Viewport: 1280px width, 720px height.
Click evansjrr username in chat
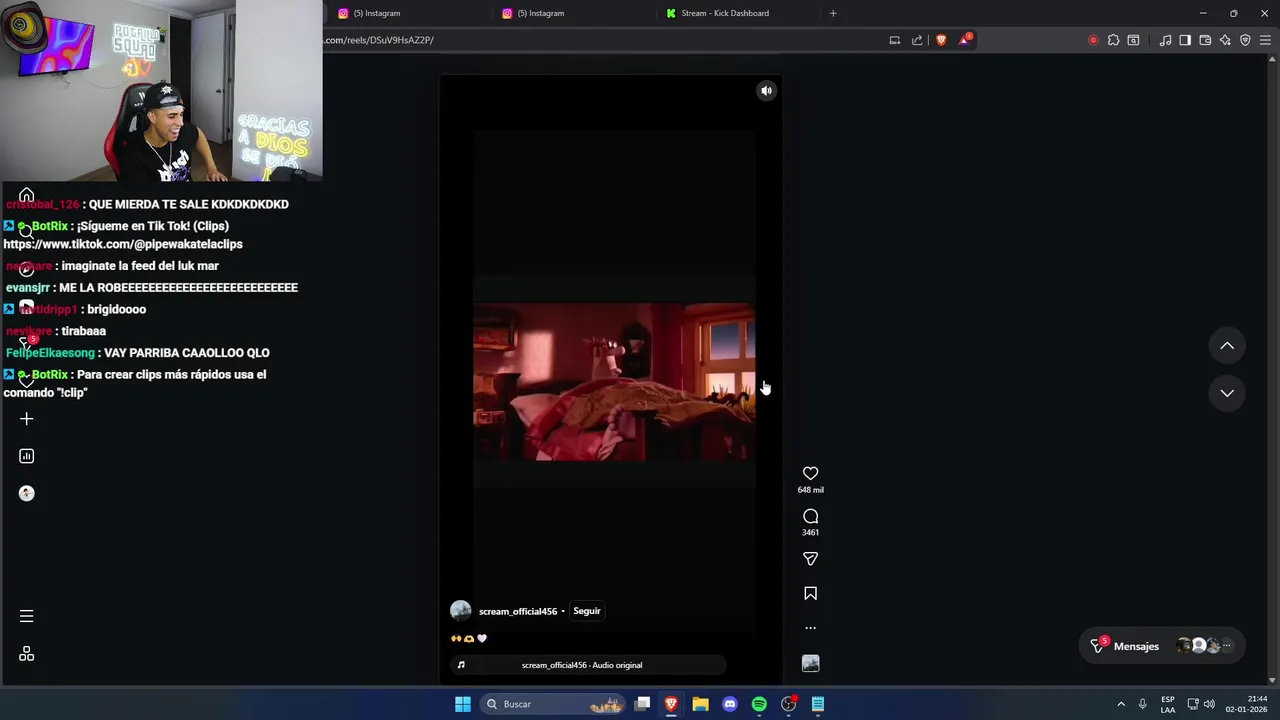(x=28, y=288)
